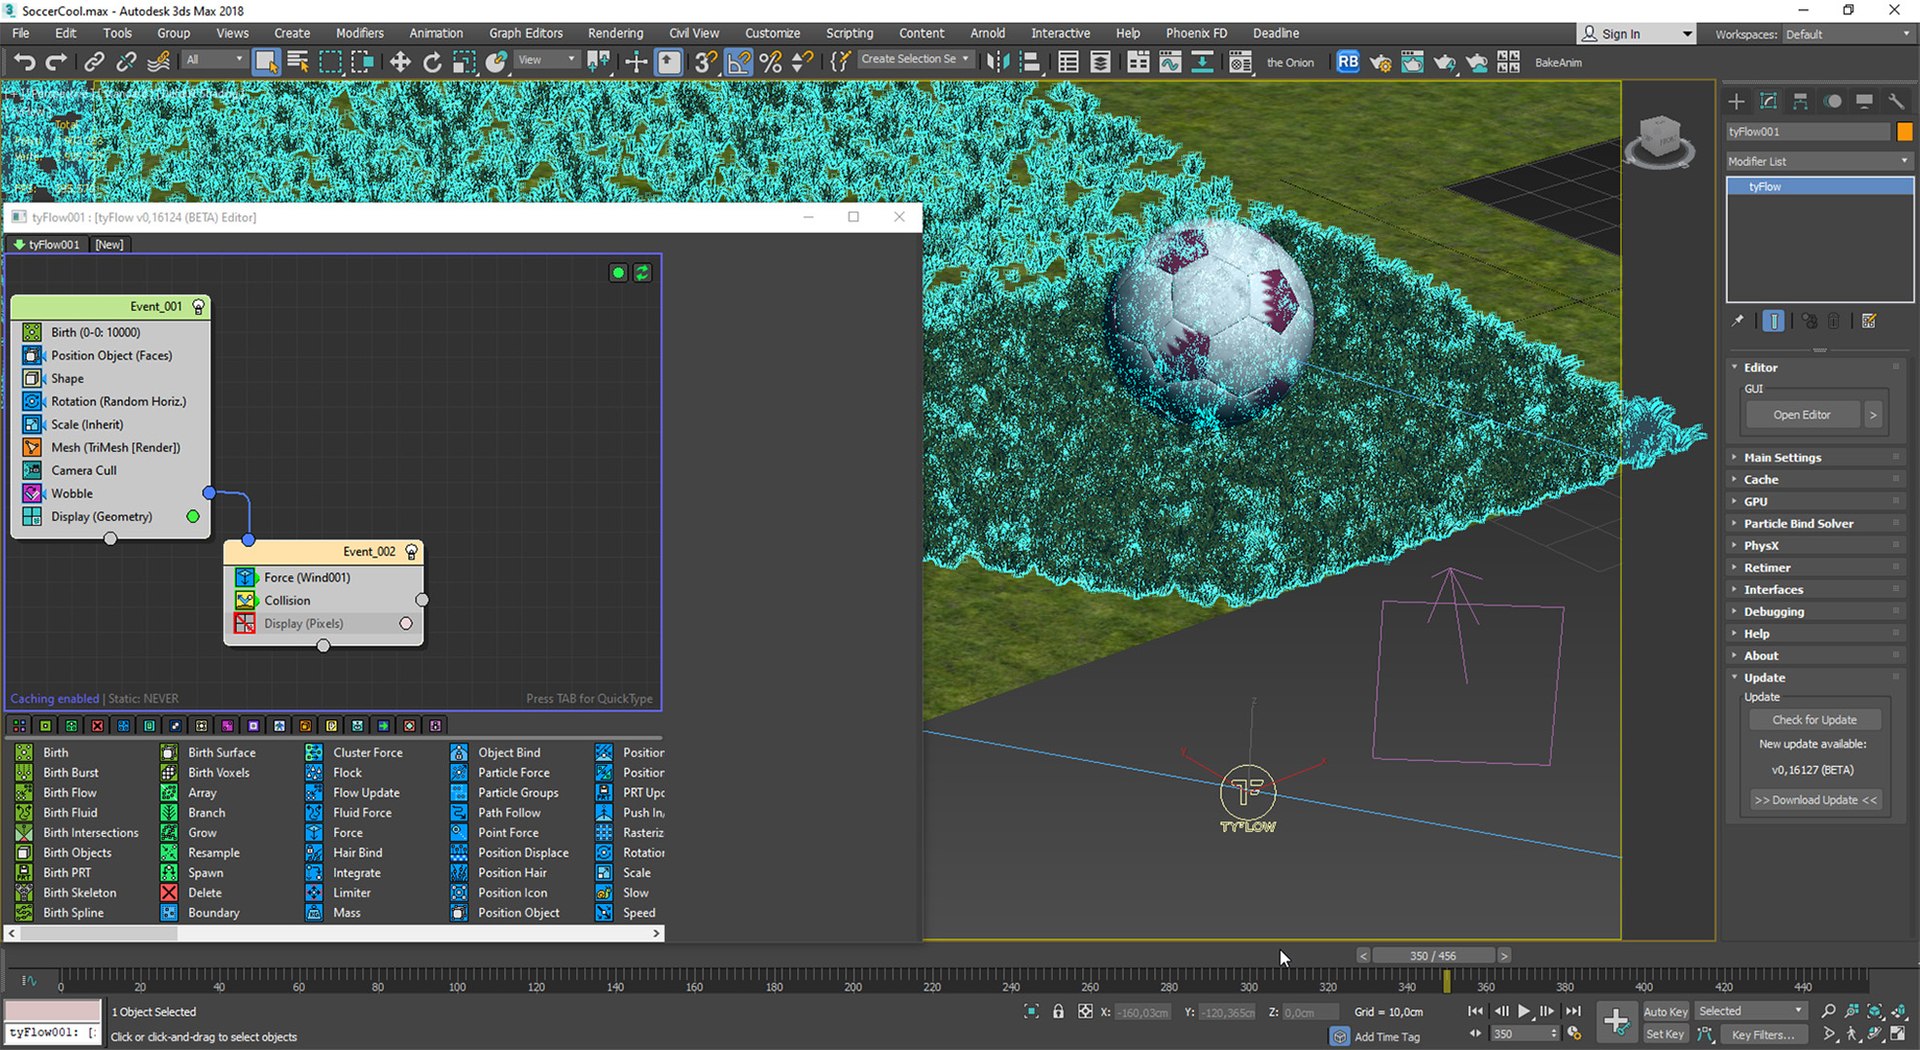Viewport: 1920px width, 1050px height.
Task: Select the Rotate transform tool
Action: click(x=432, y=62)
